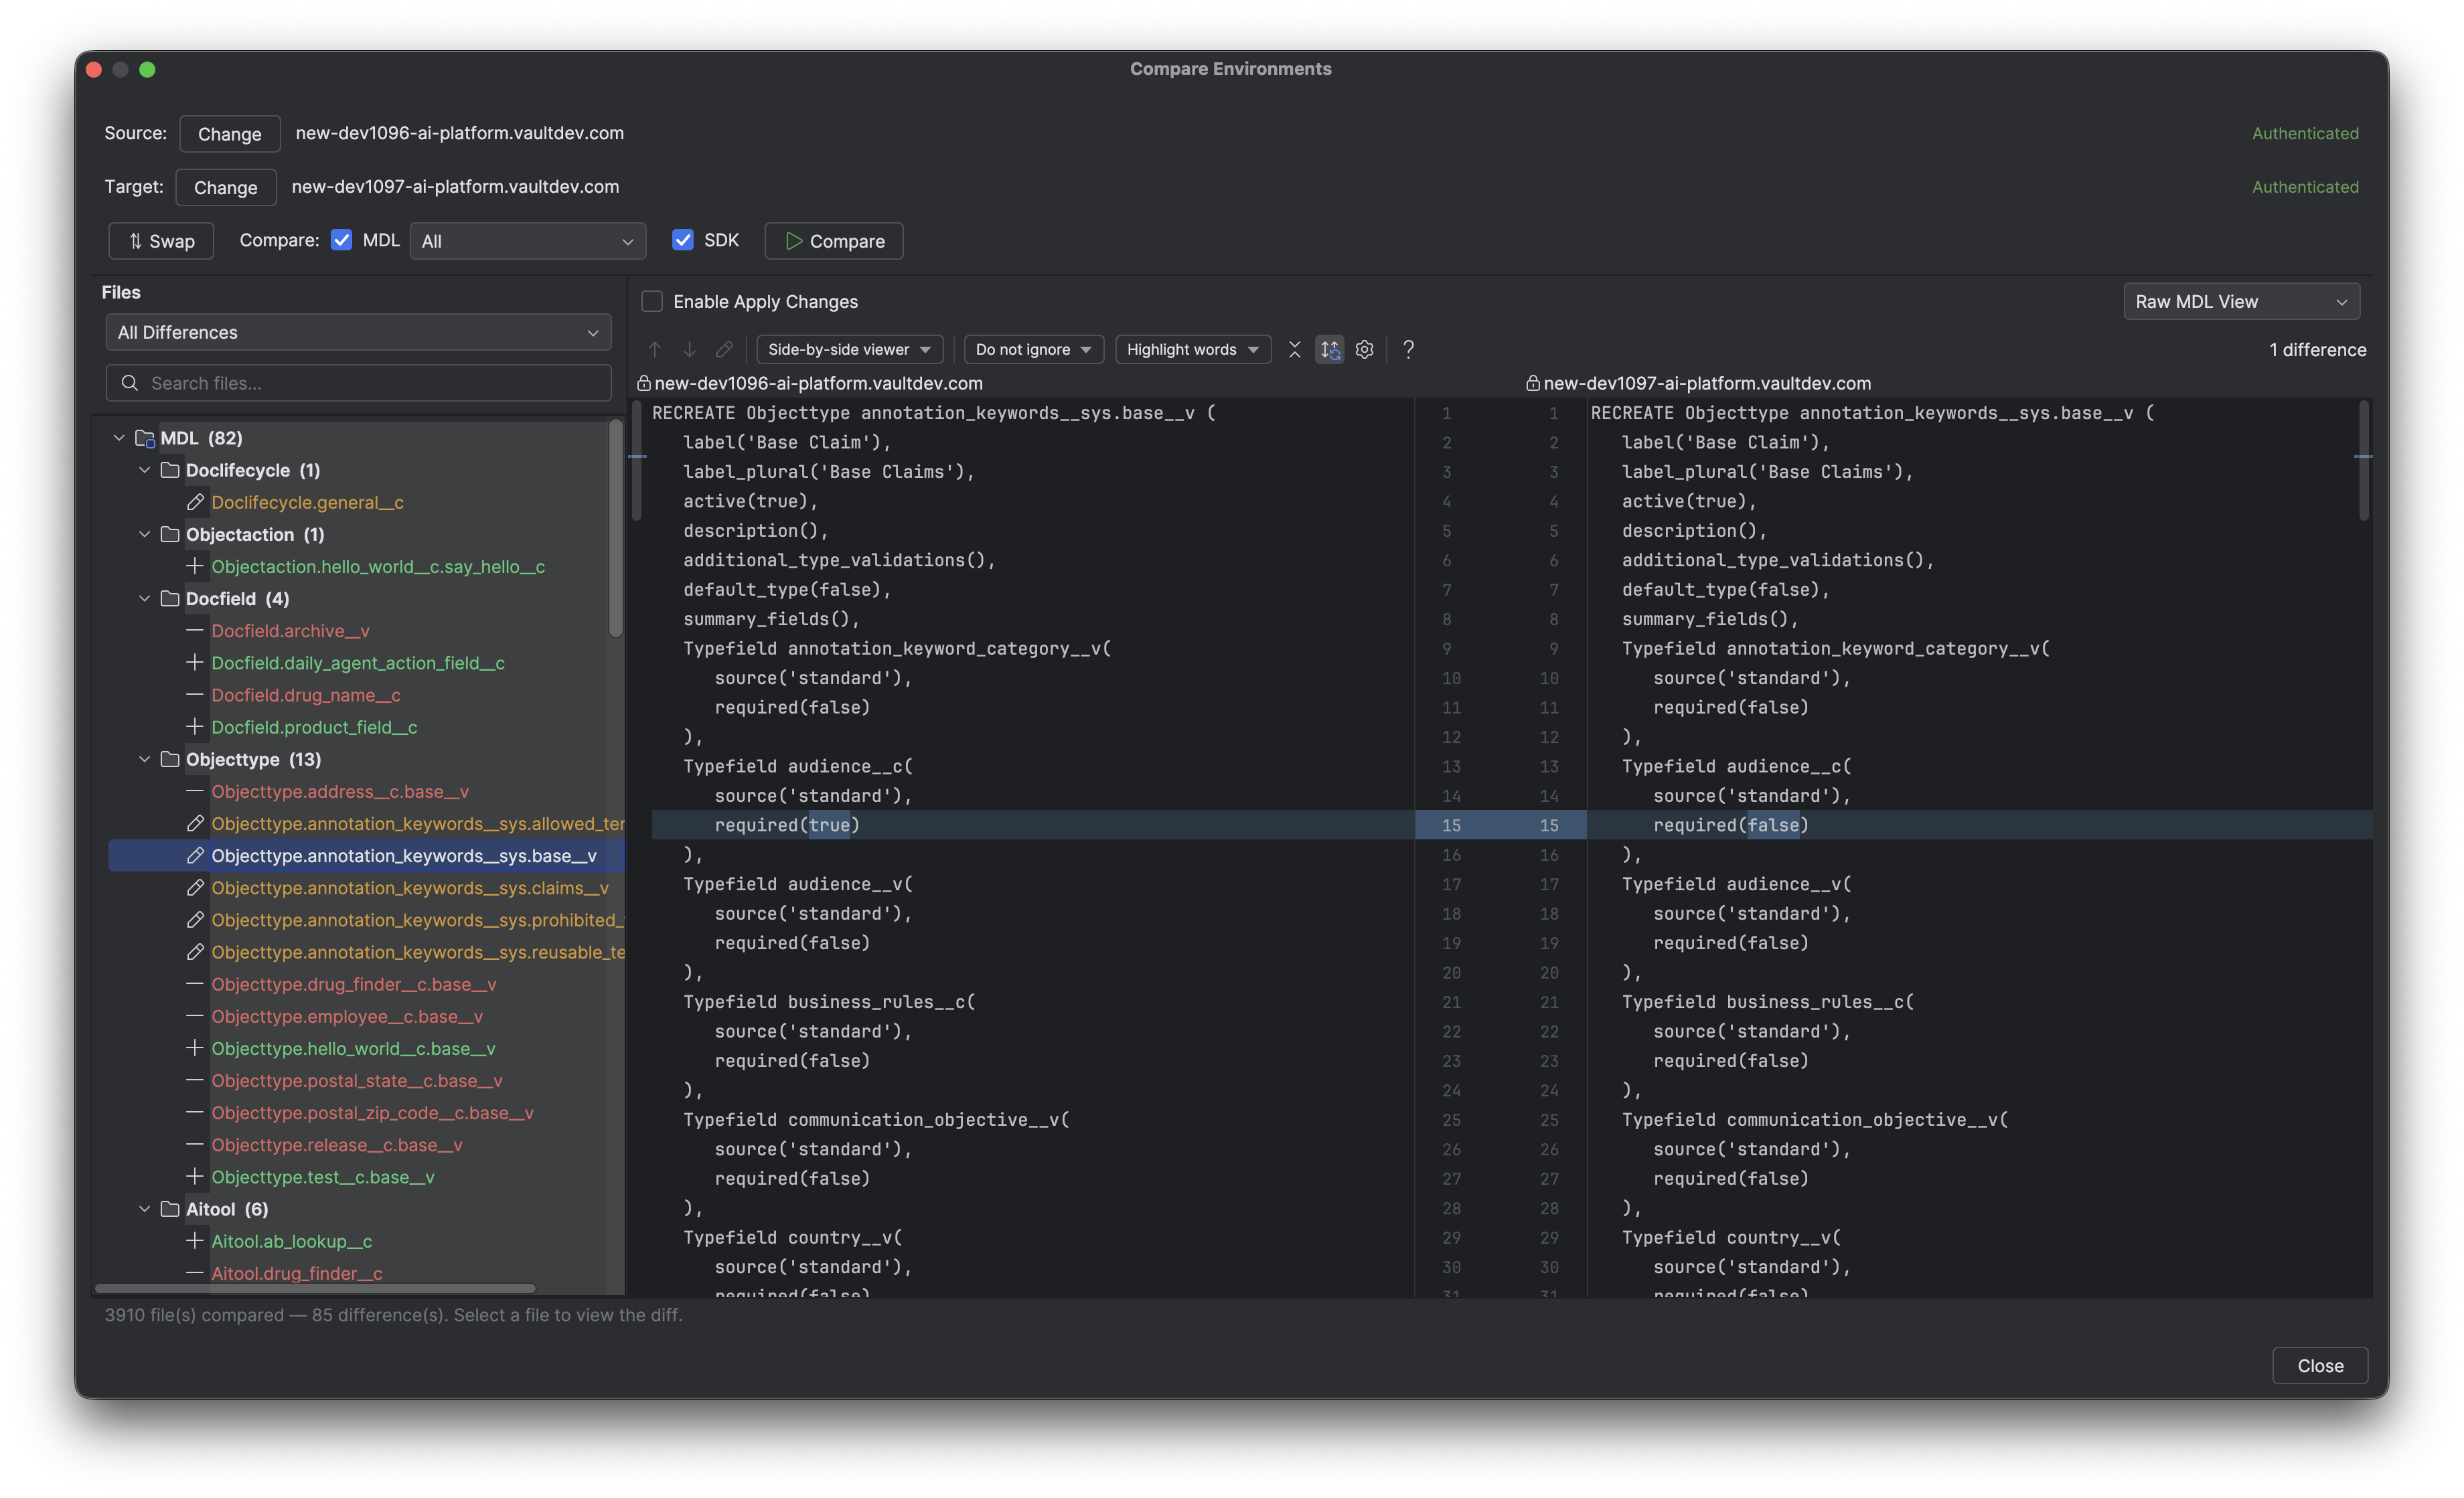Enable Apply Changes checkbox
Viewport: 2464px width, 1498px height.
tap(652, 301)
